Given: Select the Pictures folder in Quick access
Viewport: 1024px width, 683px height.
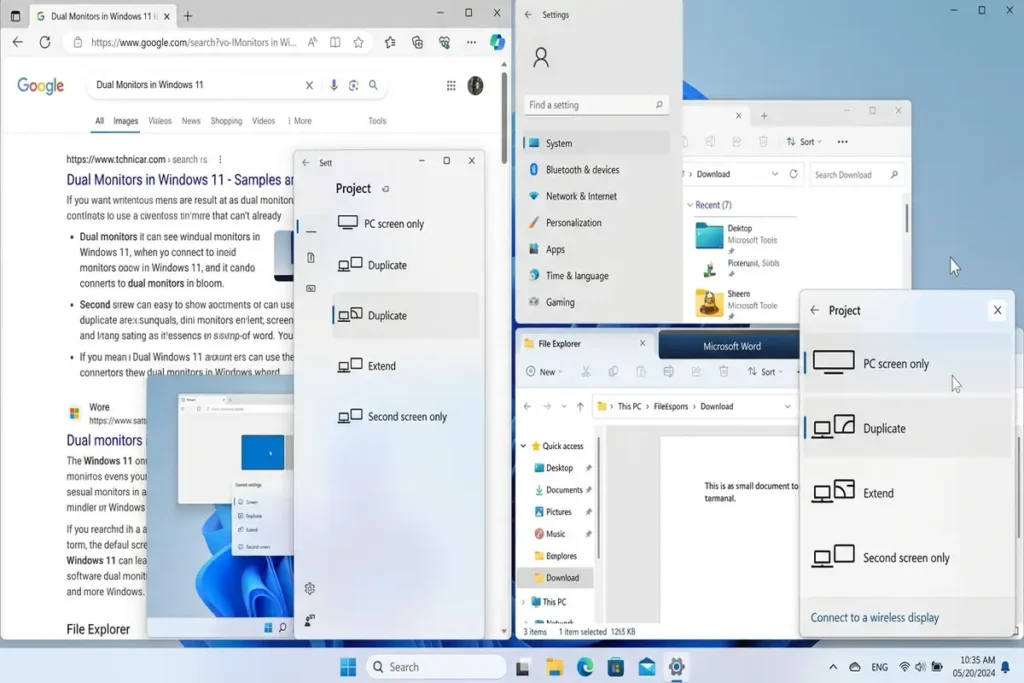Looking at the screenshot, I should (559, 512).
